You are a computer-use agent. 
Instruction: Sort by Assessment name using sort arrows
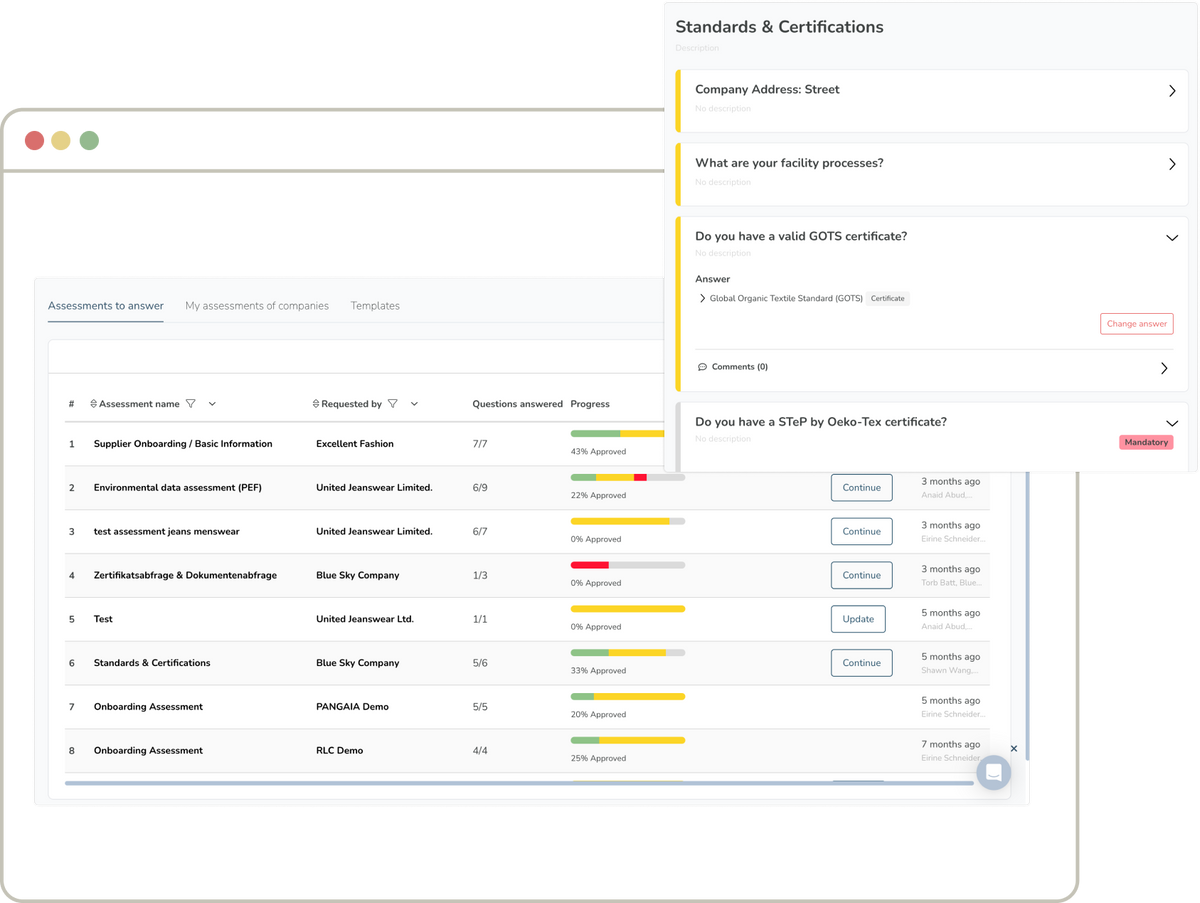94,404
